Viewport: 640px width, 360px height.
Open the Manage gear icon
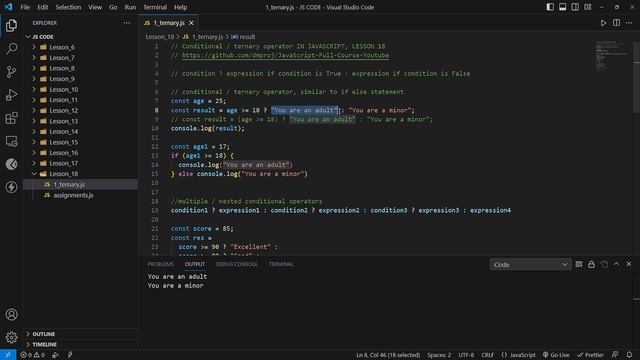[11, 337]
